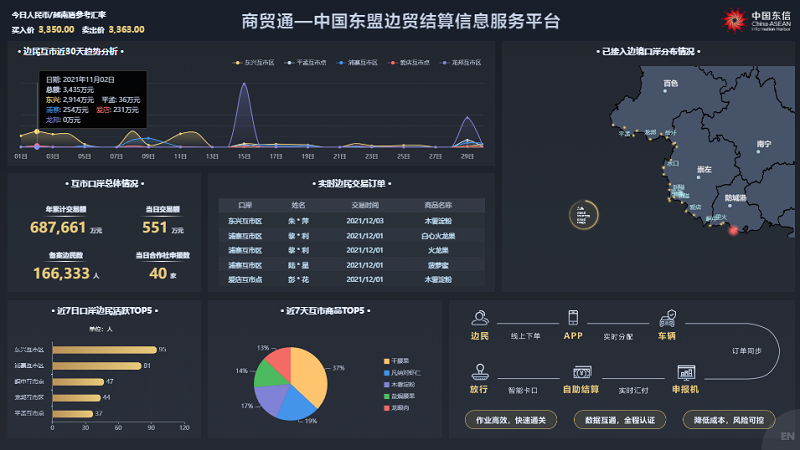The width and height of the screenshot is (800, 450).
Task: Click the 水口 port label on map
Action: pyautogui.click(x=673, y=163)
